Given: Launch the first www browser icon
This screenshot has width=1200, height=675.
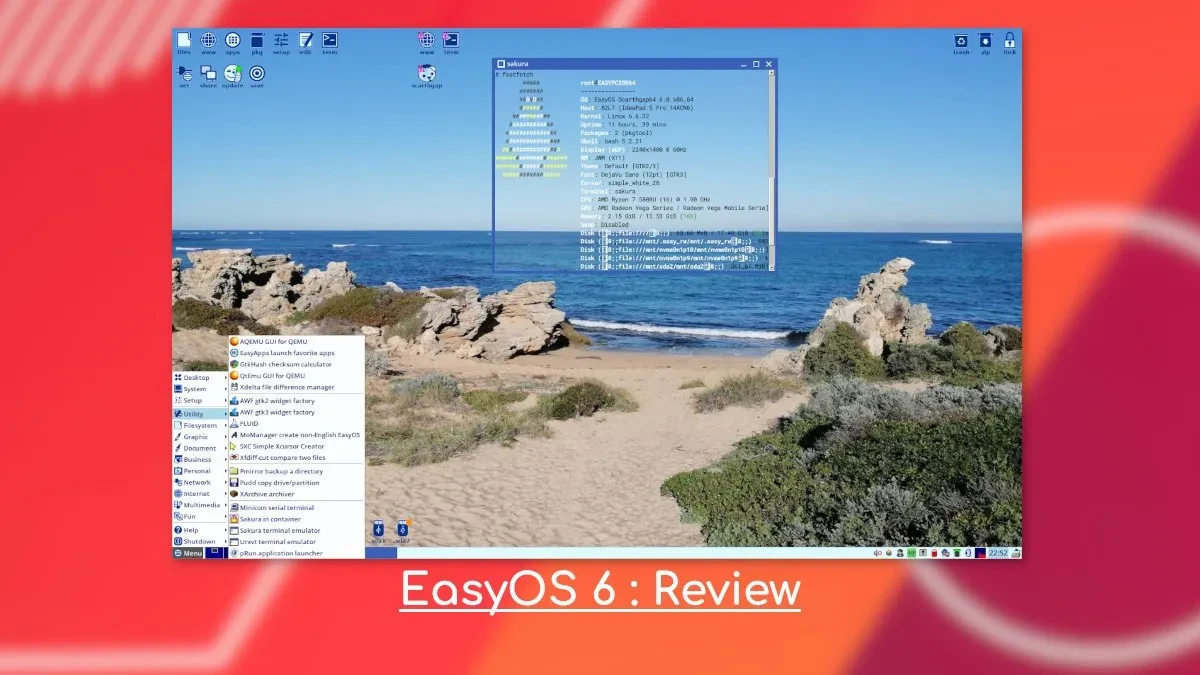Looking at the screenshot, I should point(208,41).
